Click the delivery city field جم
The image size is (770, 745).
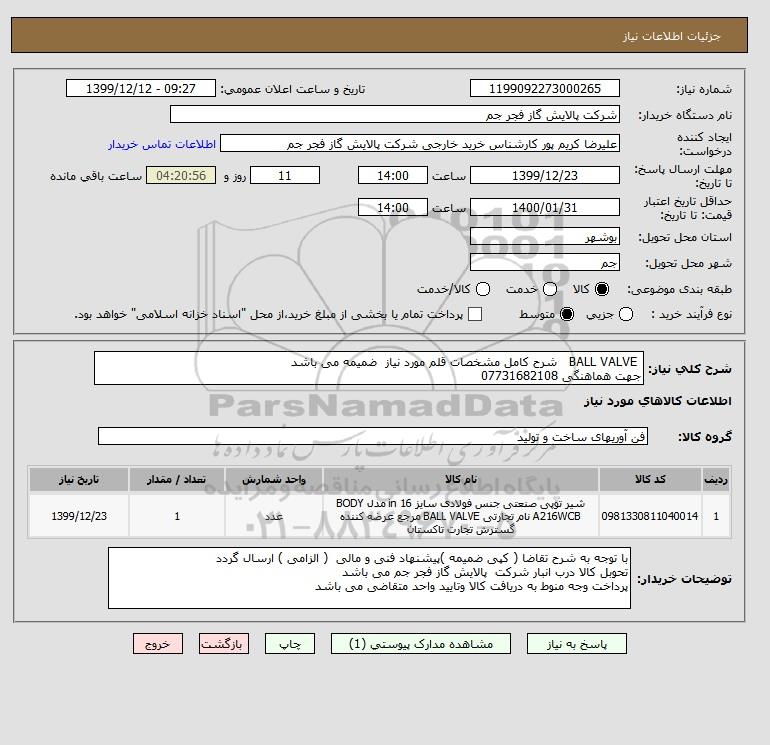click(545, 263)
